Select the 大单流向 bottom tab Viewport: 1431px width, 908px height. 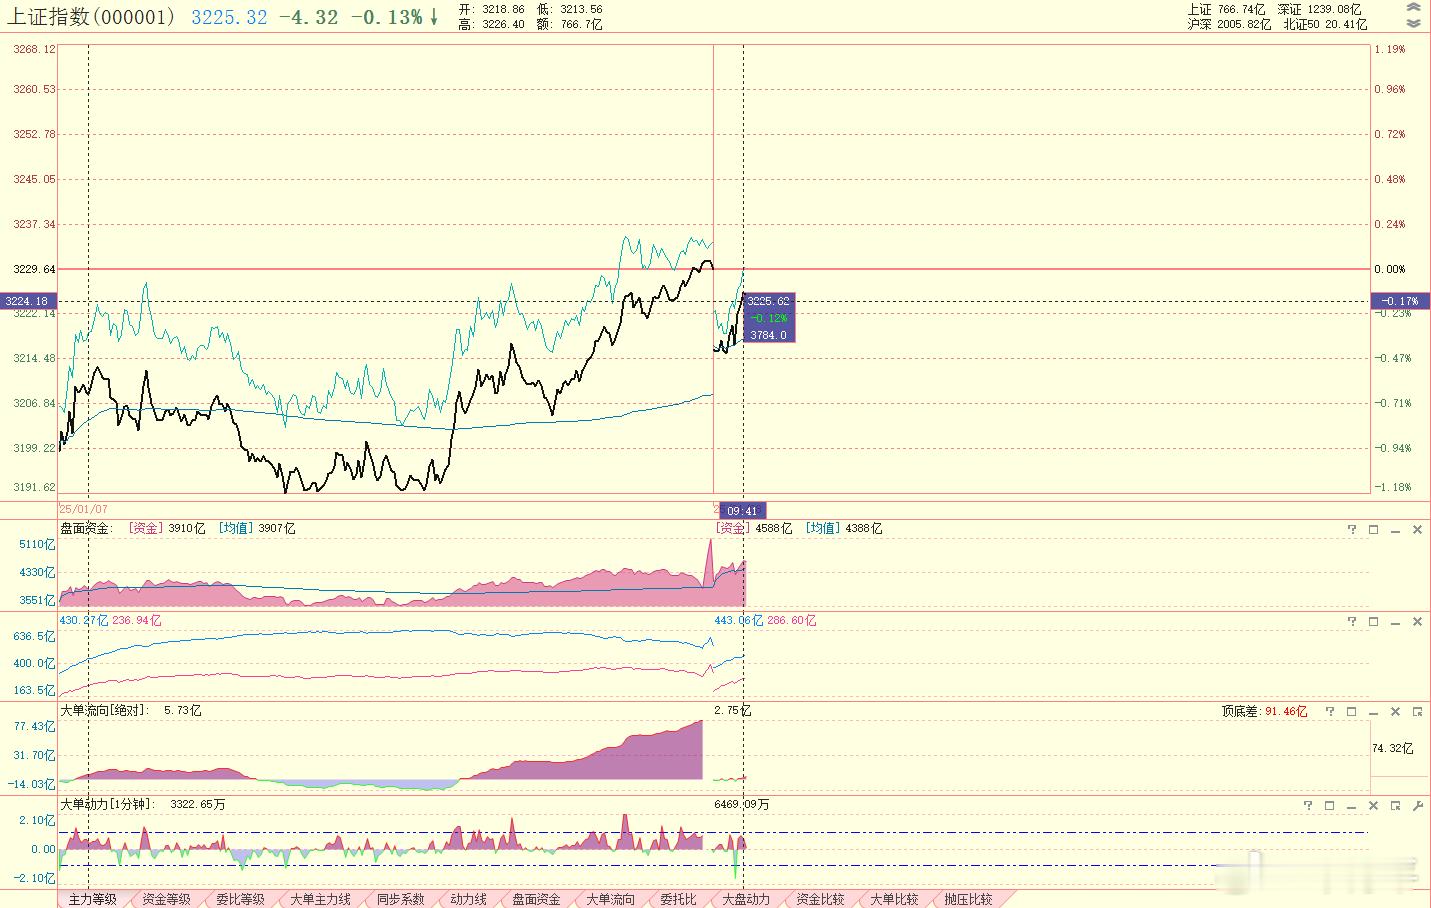pyautogui.click(x=610, y=899)
